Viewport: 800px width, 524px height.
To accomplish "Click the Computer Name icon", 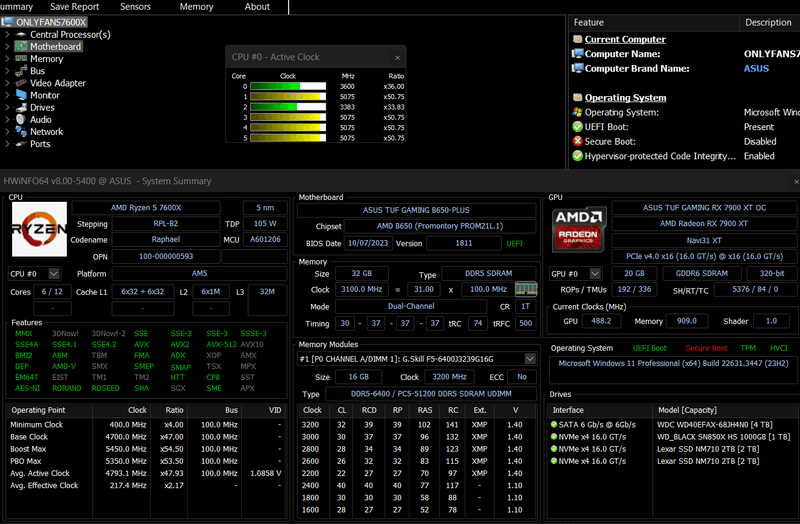I will (578, 54).
